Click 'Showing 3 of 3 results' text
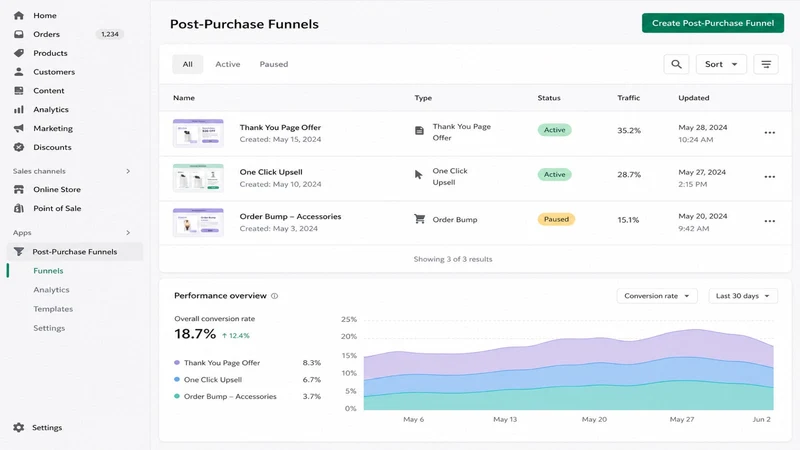This screenshot has height=450, width=800. coord(453,259)
